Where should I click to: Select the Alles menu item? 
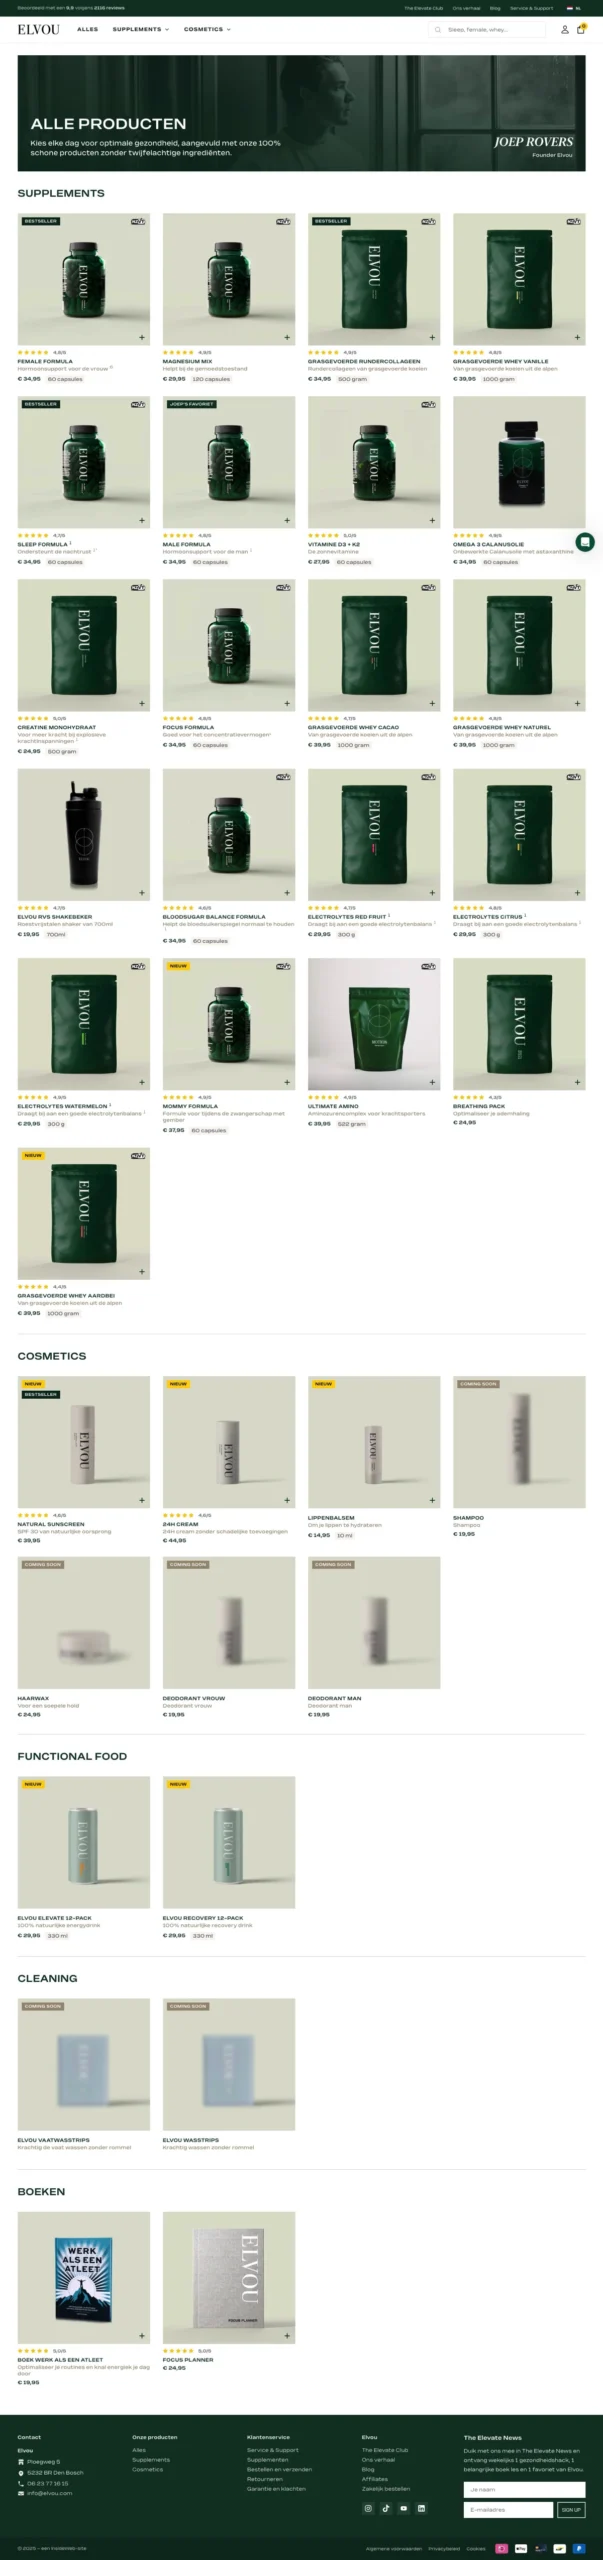(x=88, y=29)
